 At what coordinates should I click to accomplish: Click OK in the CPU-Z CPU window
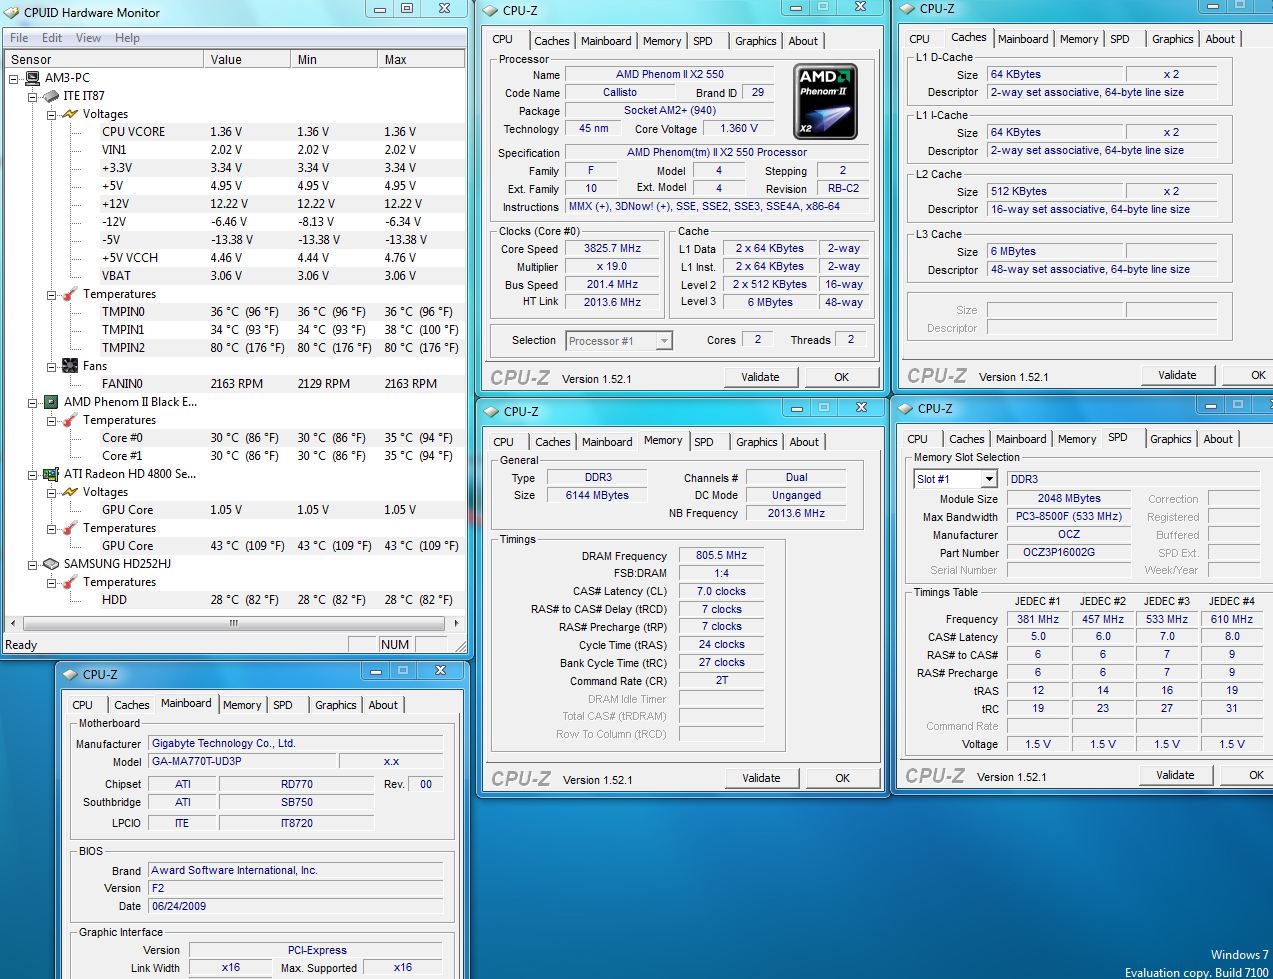[841, 377]
